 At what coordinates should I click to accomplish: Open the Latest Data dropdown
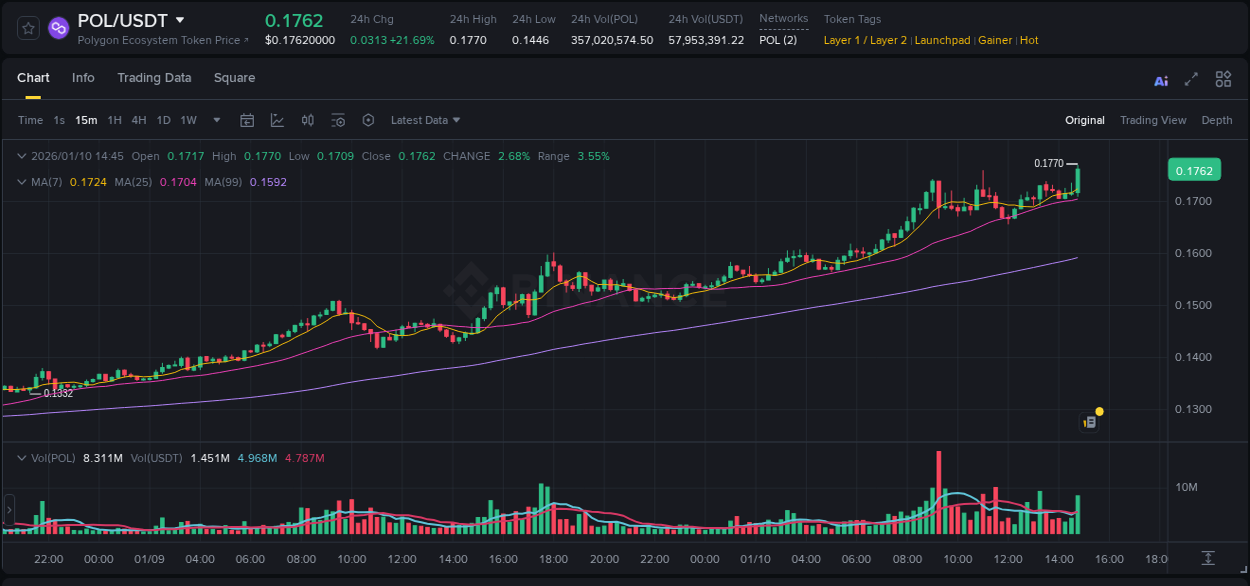[425, 120]
